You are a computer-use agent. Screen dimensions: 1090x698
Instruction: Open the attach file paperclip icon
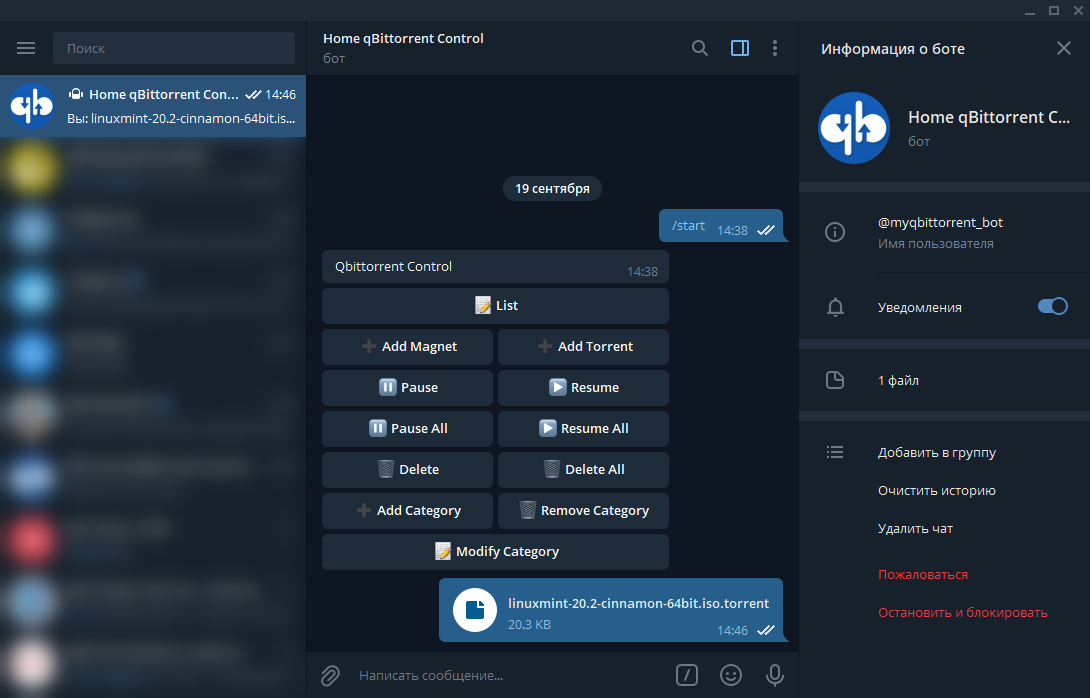click(x=330, y=675)
